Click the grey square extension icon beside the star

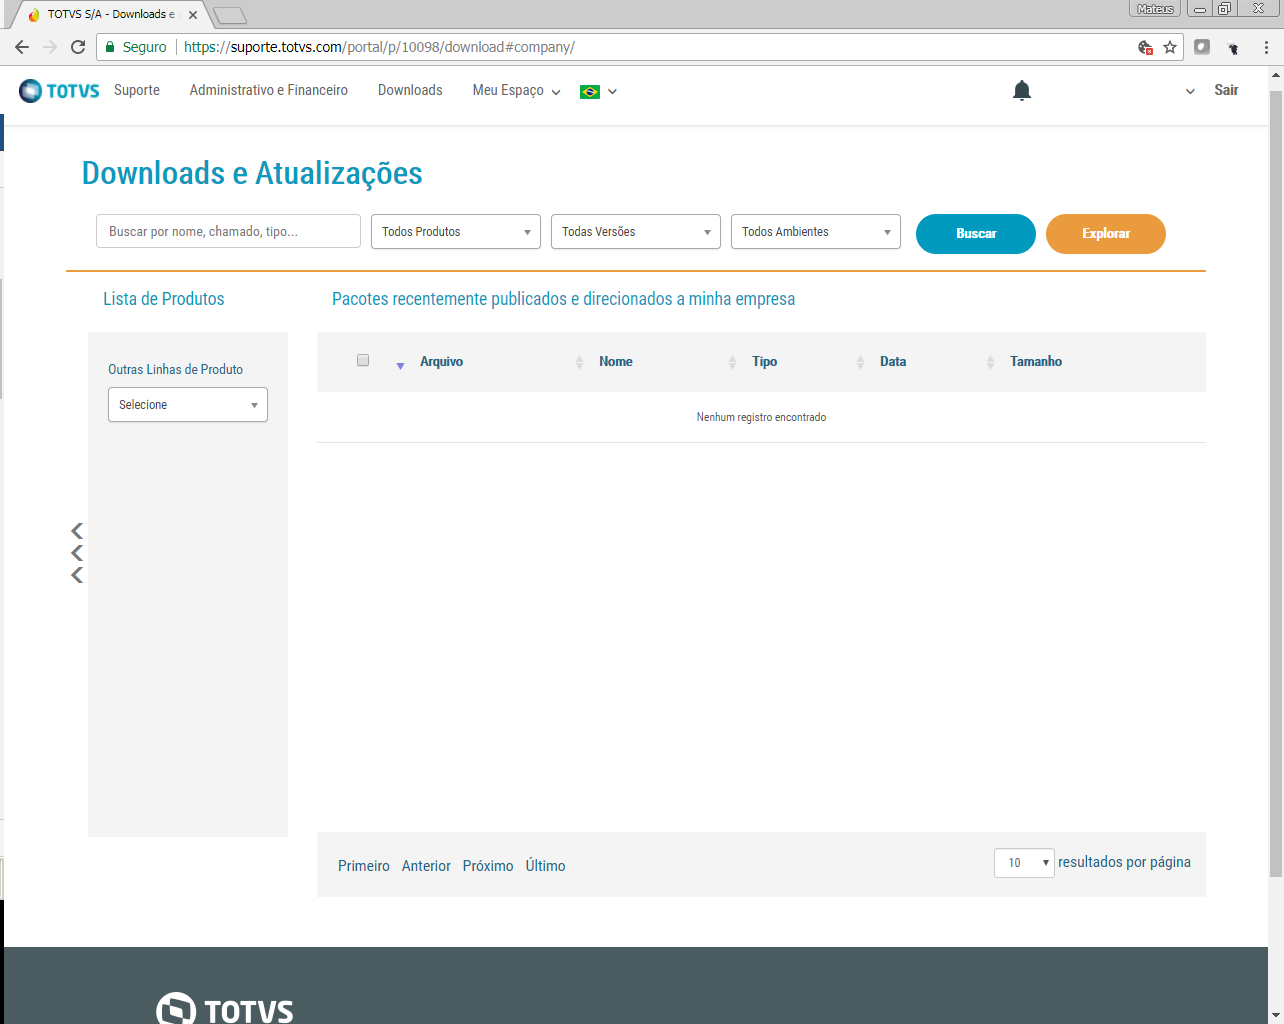coord(1202,47)
